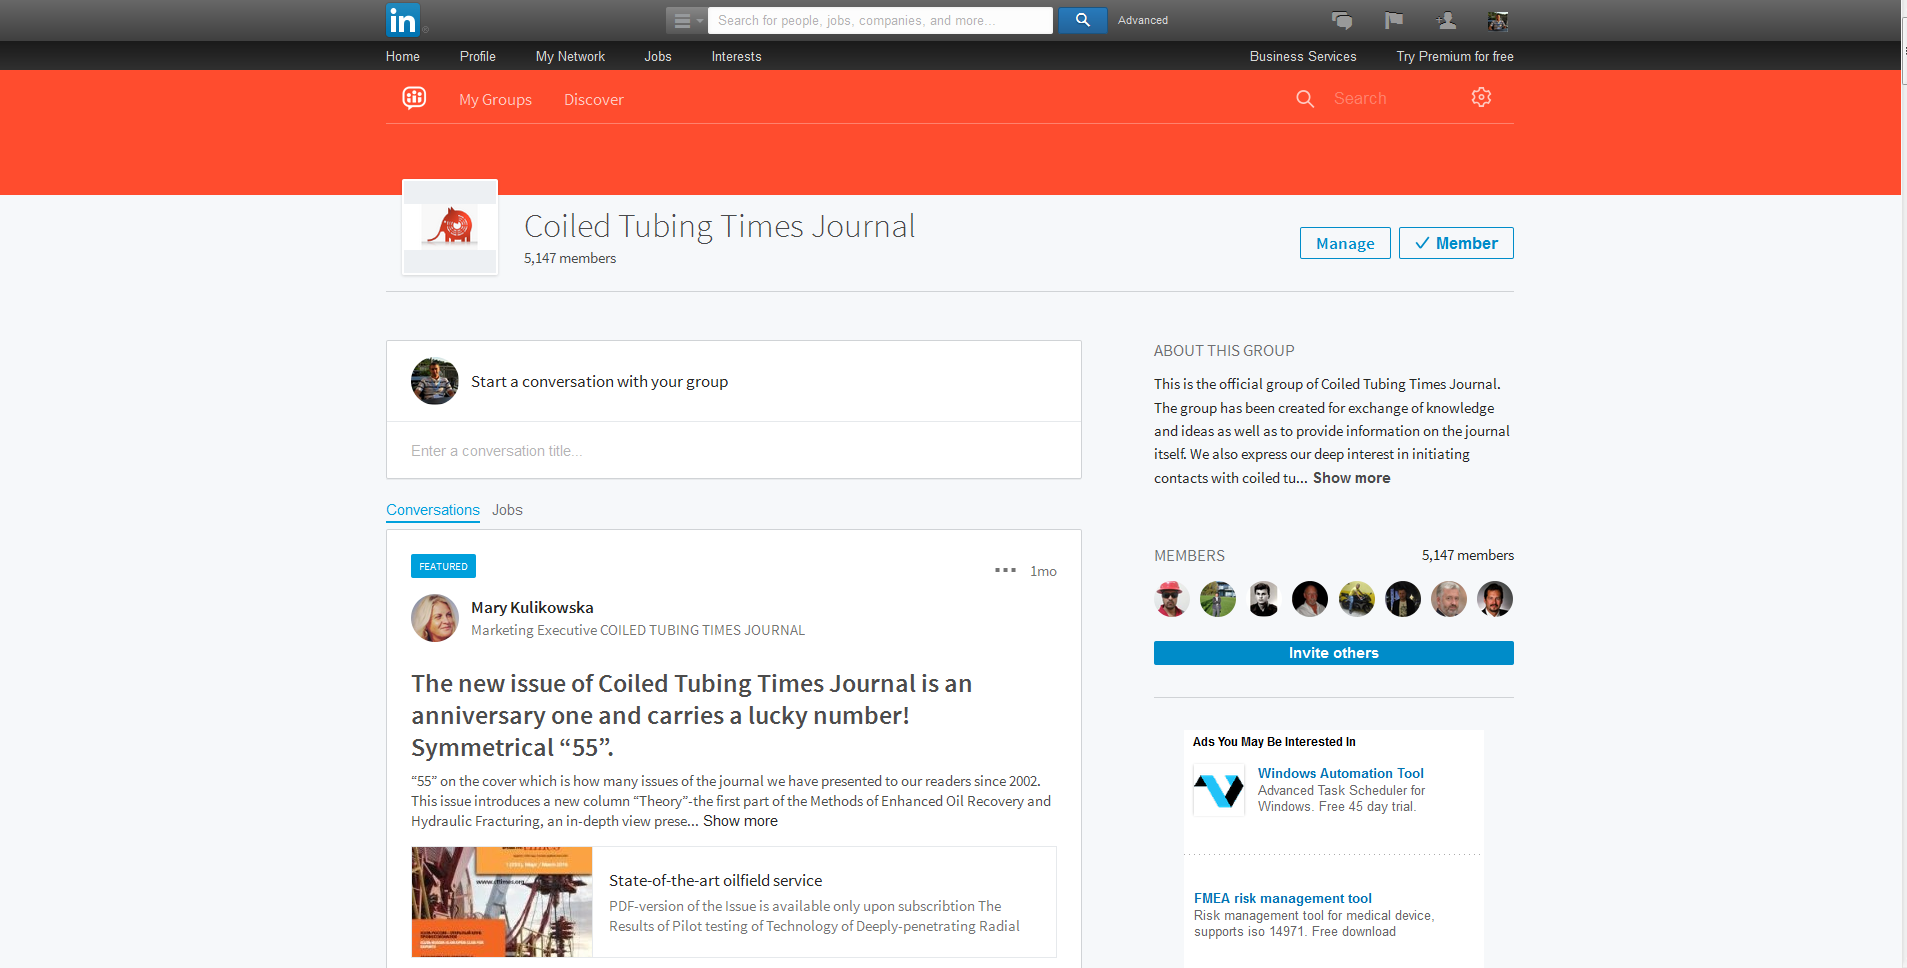This screenshot has width=1907, height=968.
Task: Open Business Services menu
Action: [x=1303, y=56]
